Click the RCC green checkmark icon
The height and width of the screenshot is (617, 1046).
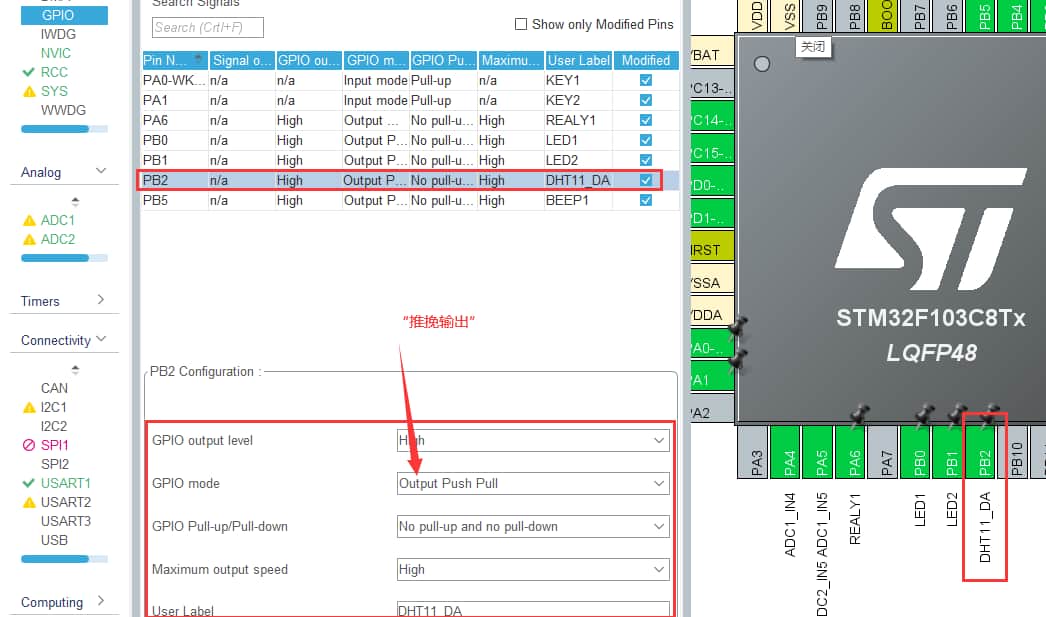[28, 72]
